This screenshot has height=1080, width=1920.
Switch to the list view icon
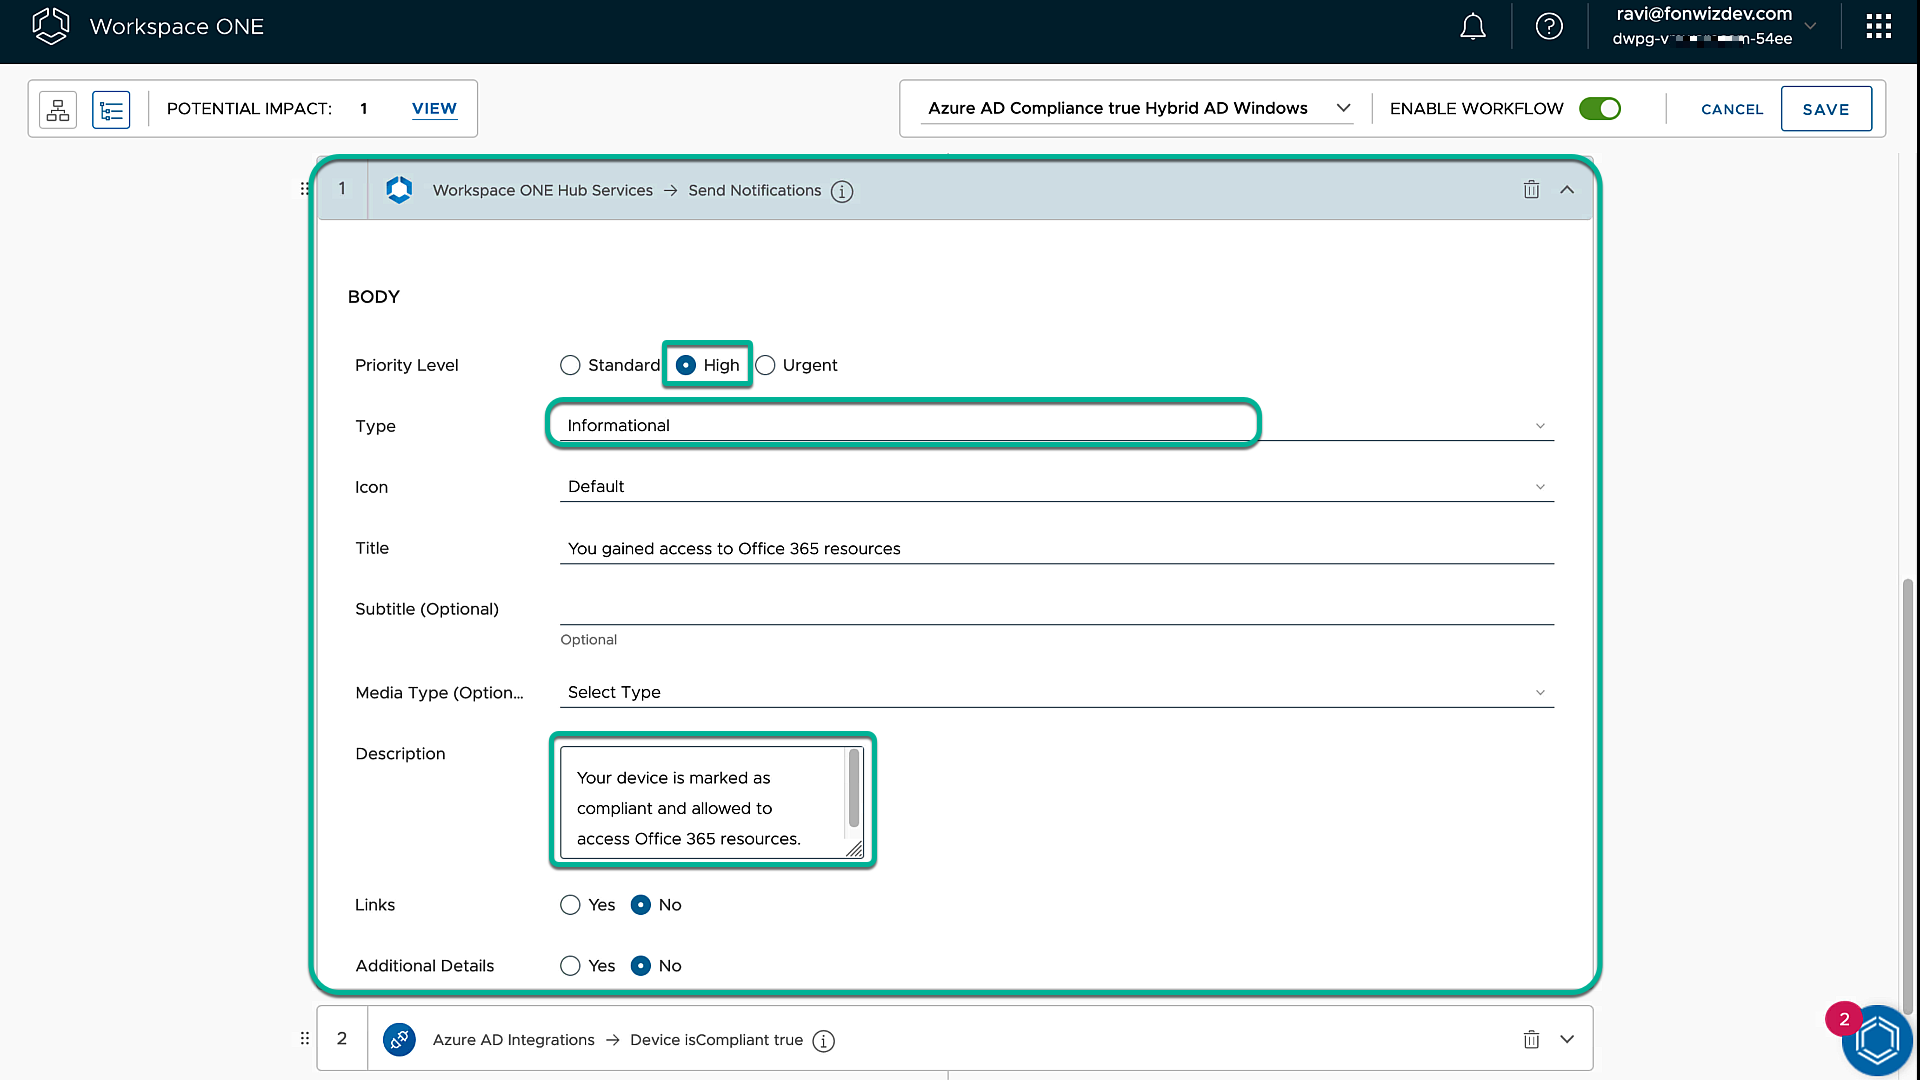pos(111,109)
